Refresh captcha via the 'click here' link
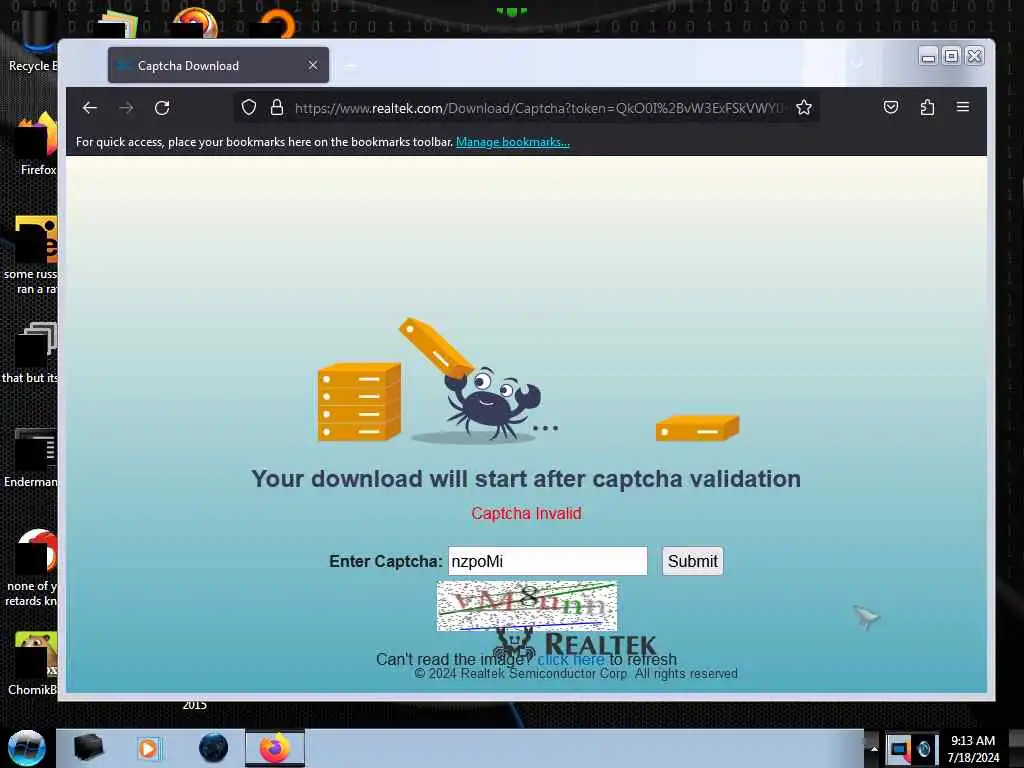The image size is (1024, 768). 570,660
